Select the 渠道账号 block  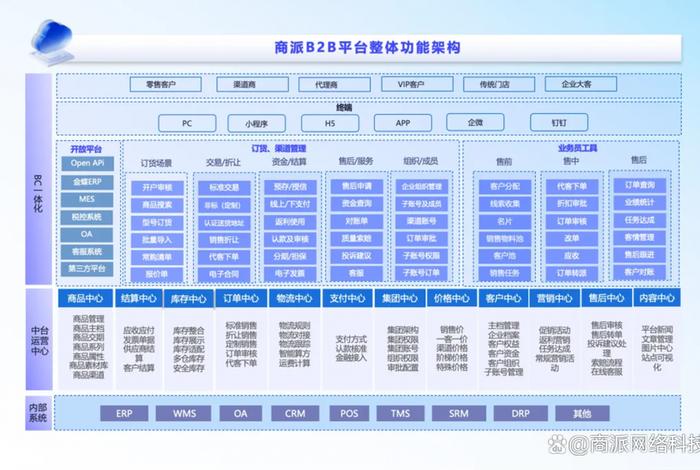pyautogui.click(x=421, y=221)
